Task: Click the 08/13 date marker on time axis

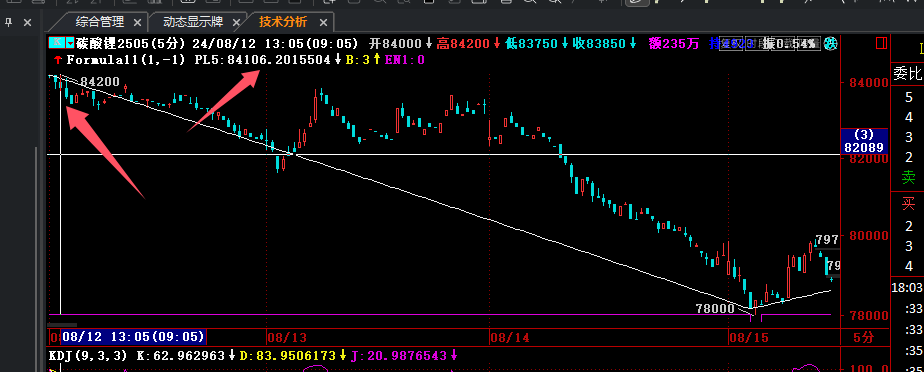Action: (287, 338)
